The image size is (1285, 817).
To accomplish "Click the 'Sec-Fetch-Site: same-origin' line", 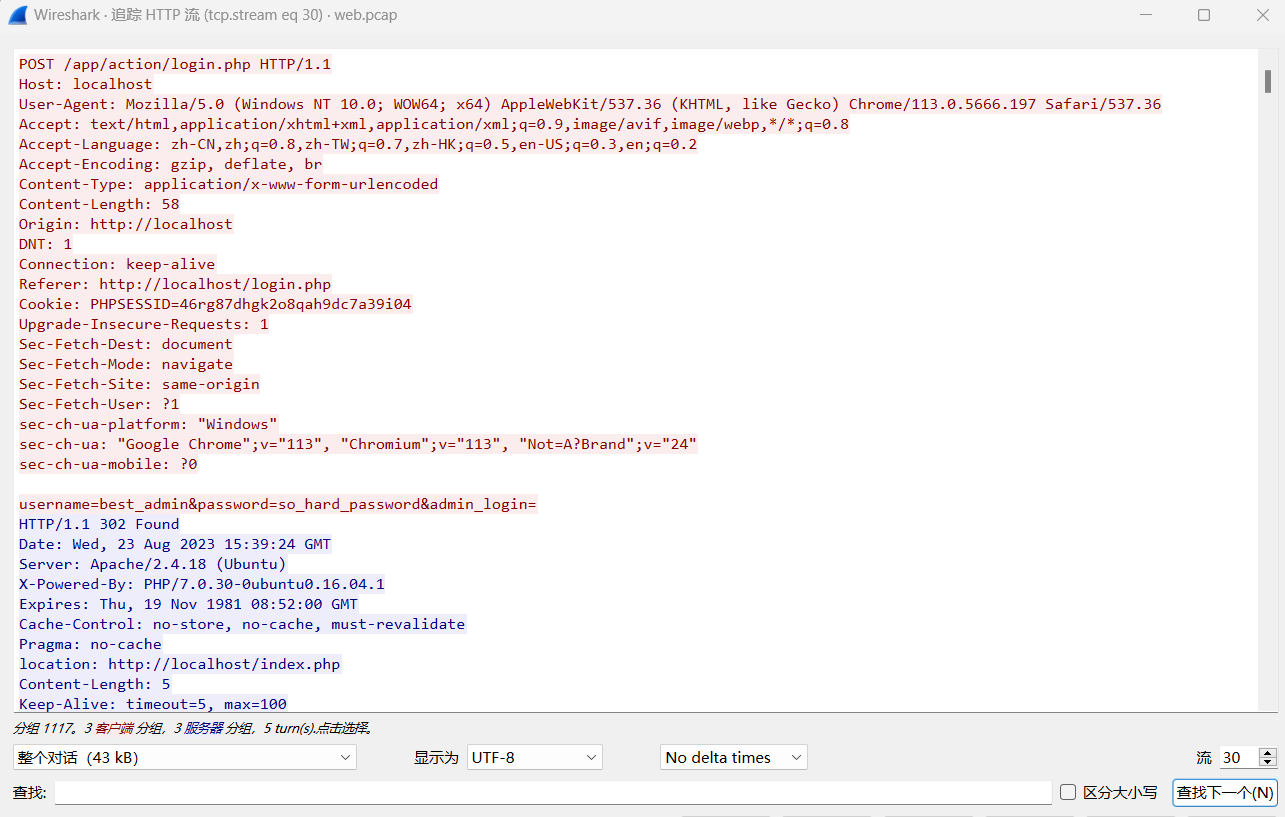I will tap(139, 384).
